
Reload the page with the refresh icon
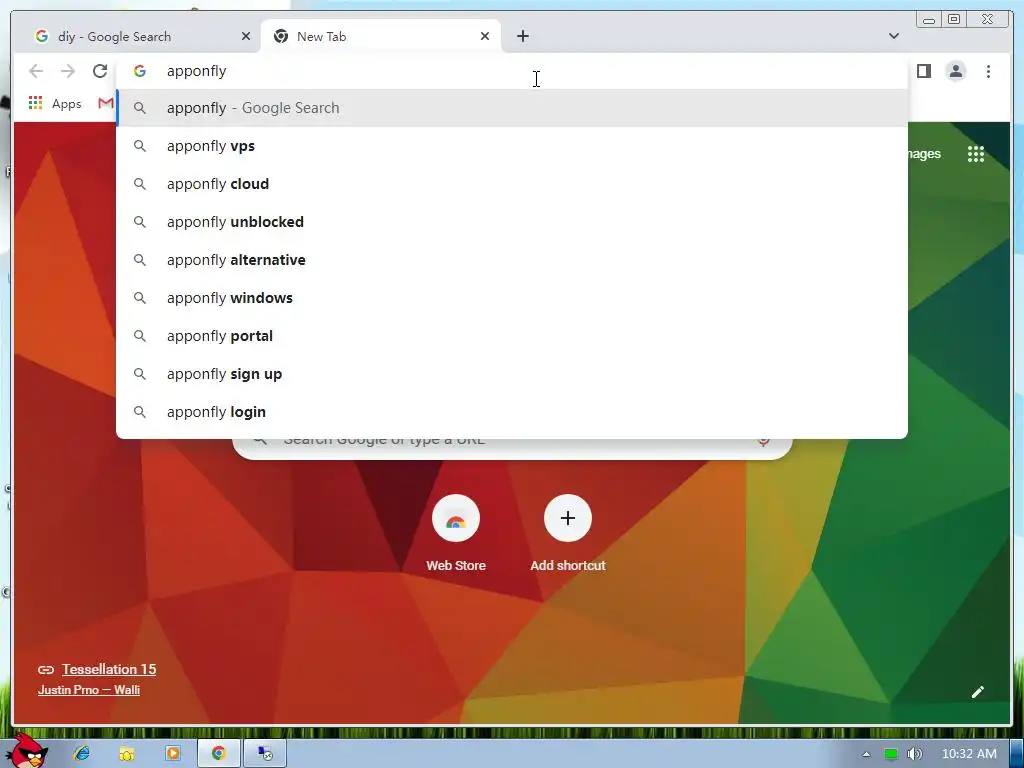coord(100,71)
